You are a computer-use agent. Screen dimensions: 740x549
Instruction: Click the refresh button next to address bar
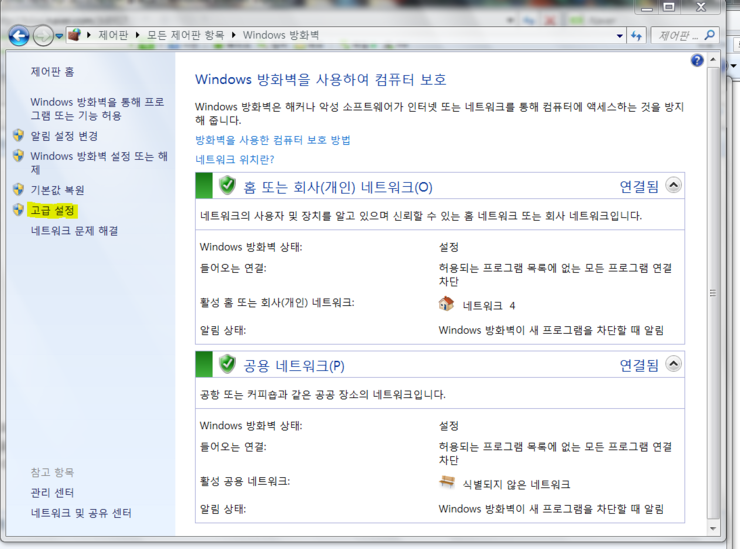636,35
